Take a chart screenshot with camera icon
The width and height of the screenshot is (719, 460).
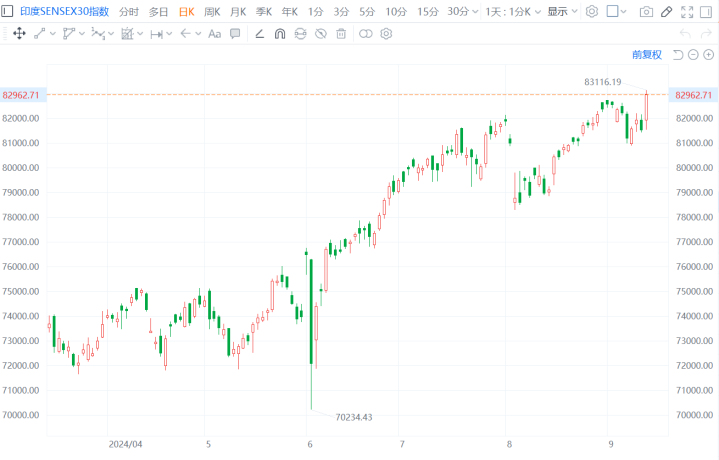pyautogui.click(x=646, y=12)
